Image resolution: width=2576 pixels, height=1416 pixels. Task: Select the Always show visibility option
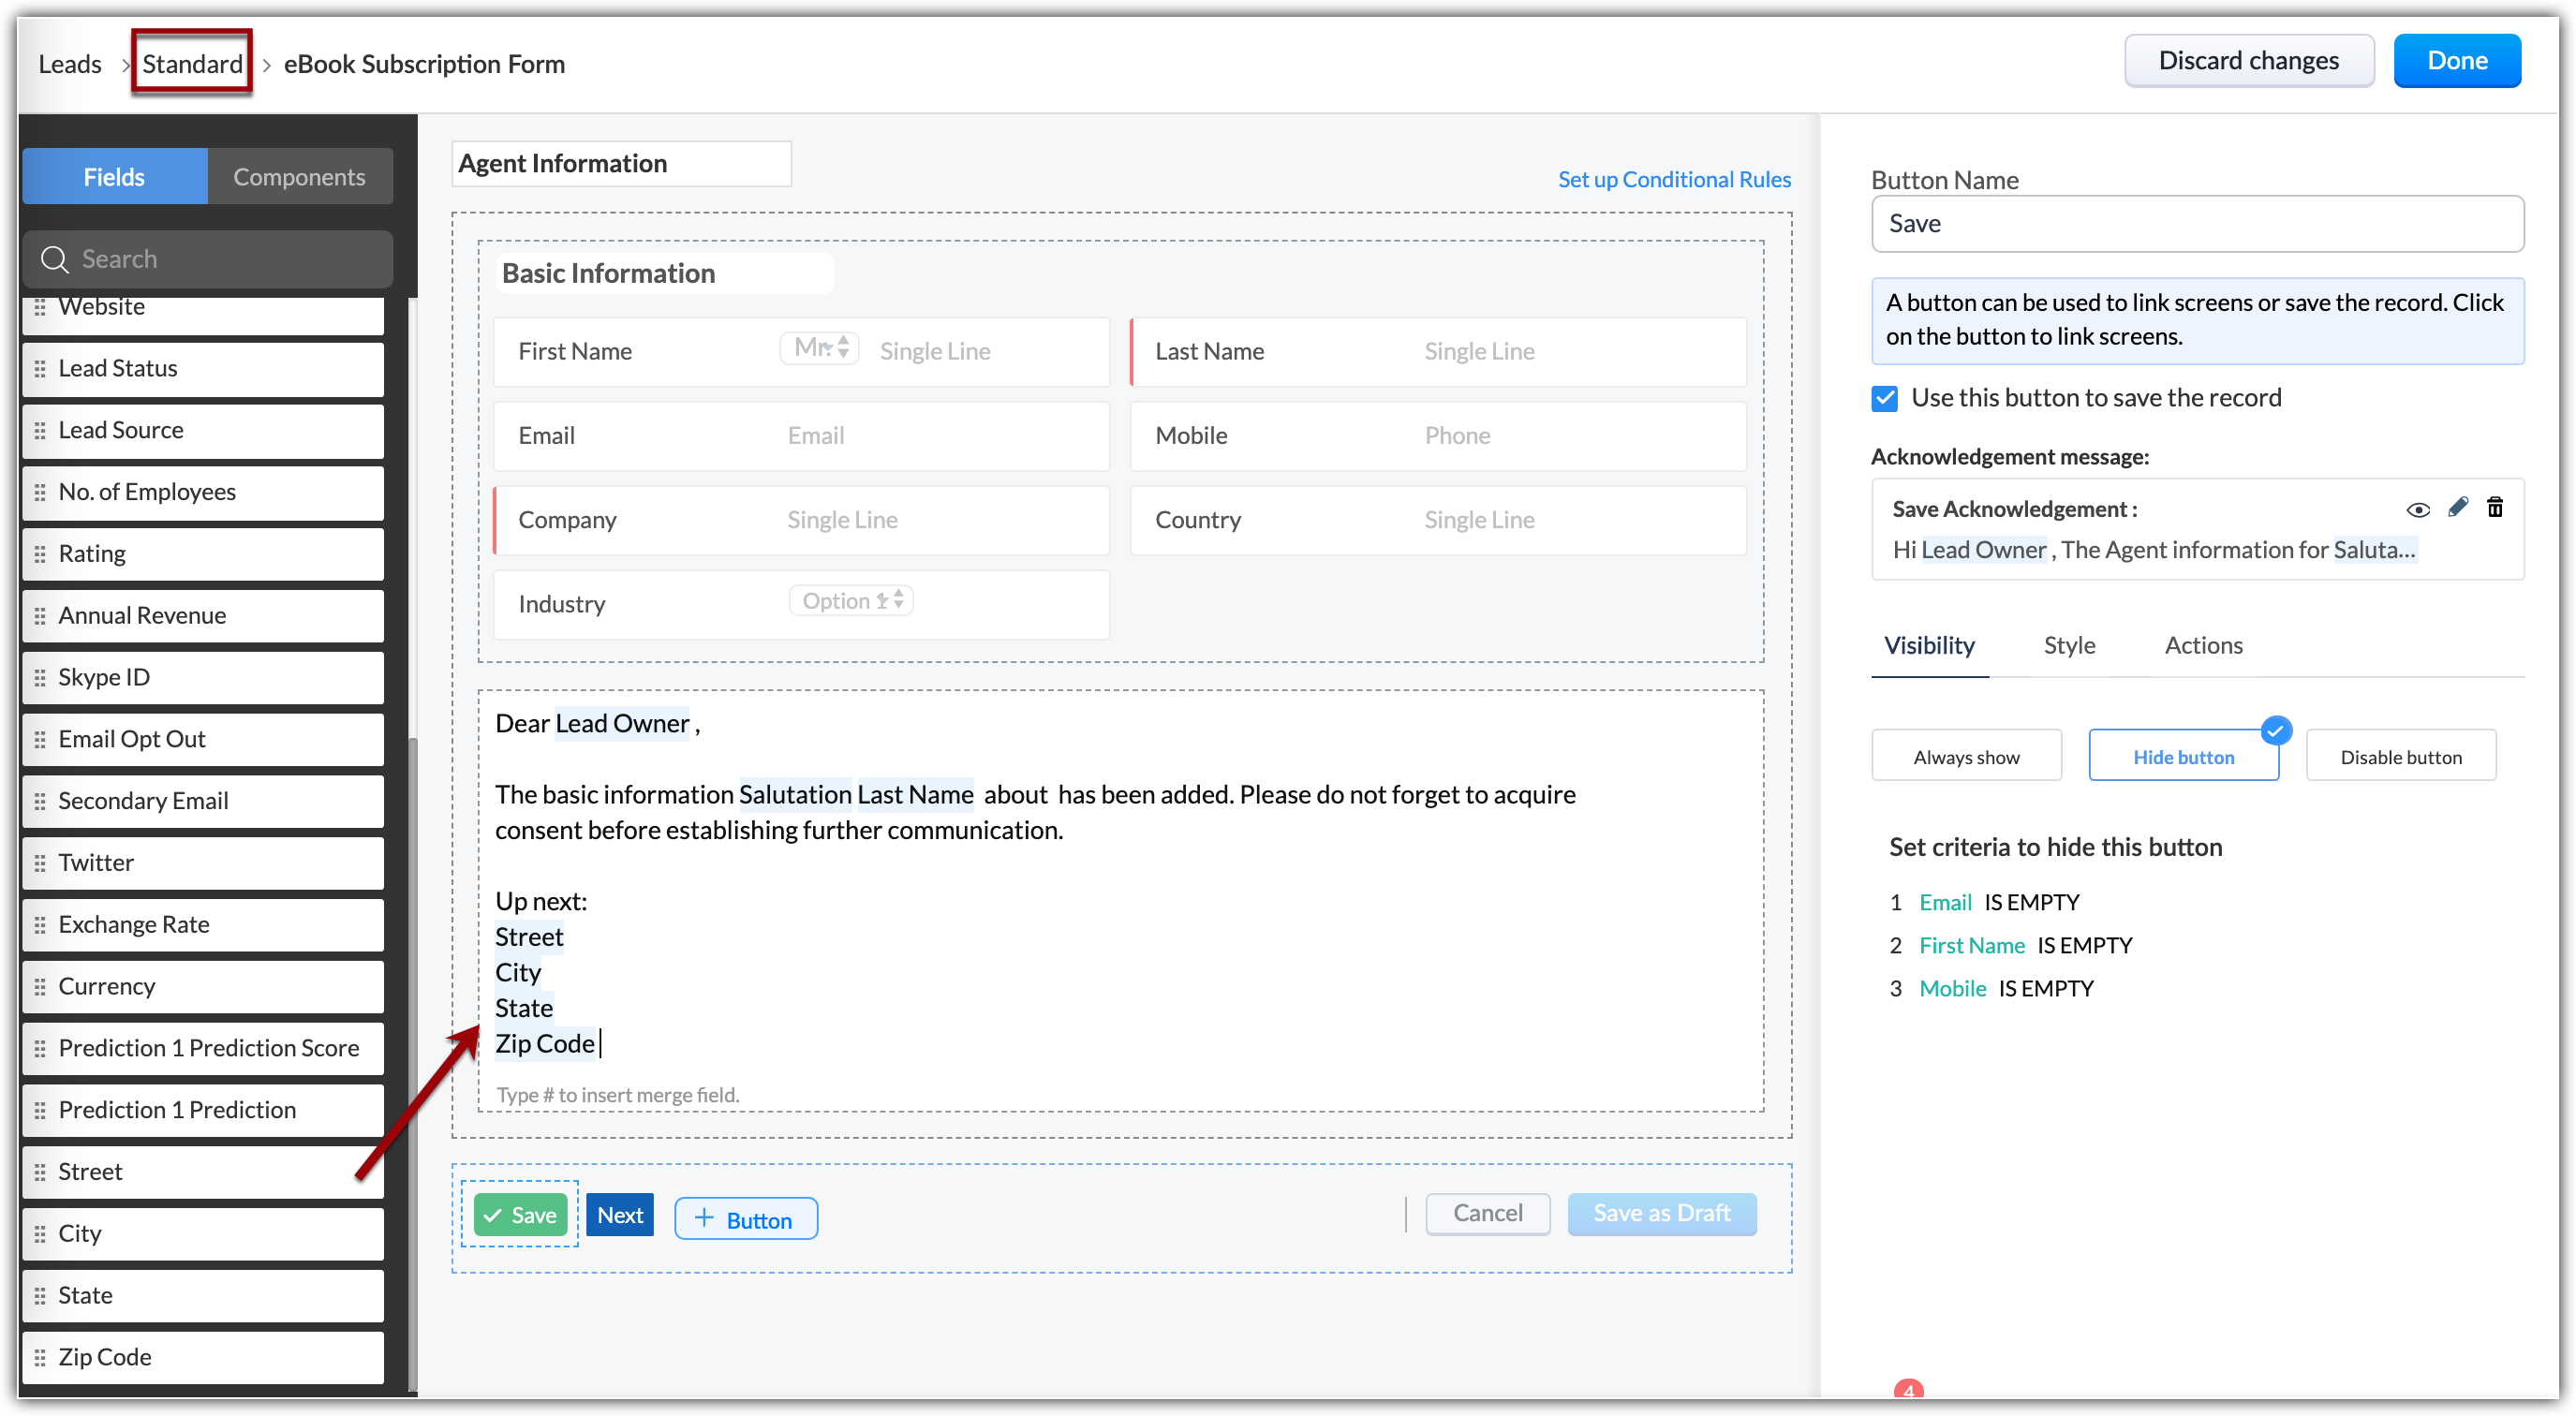point(1965,756)
